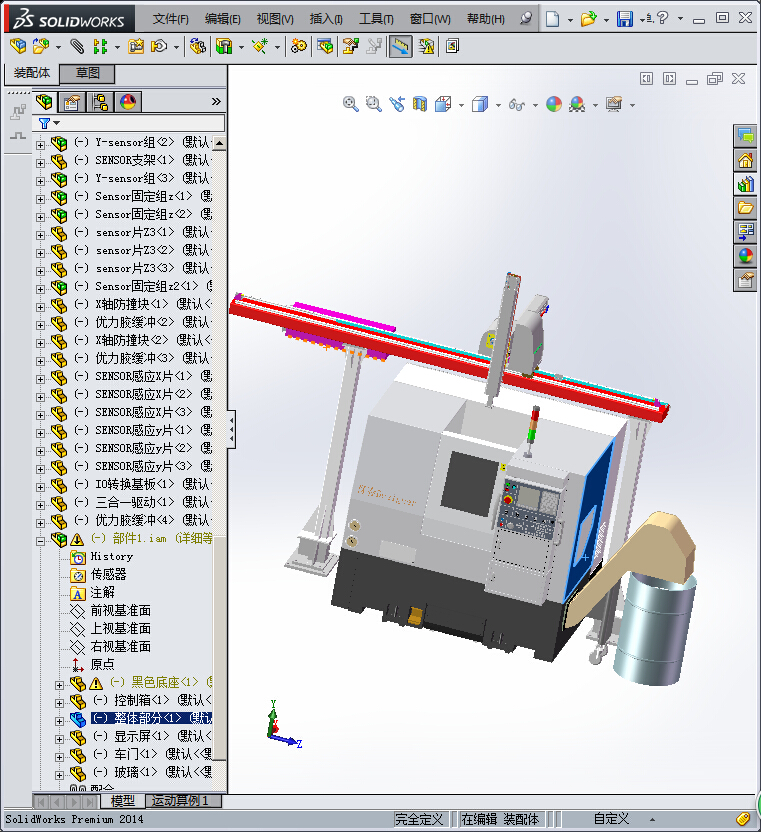Expand the manager tabs chevron arrow
The width and height of the screenshot is (761, 832).
pyautogui.click(x=216, y=101)
